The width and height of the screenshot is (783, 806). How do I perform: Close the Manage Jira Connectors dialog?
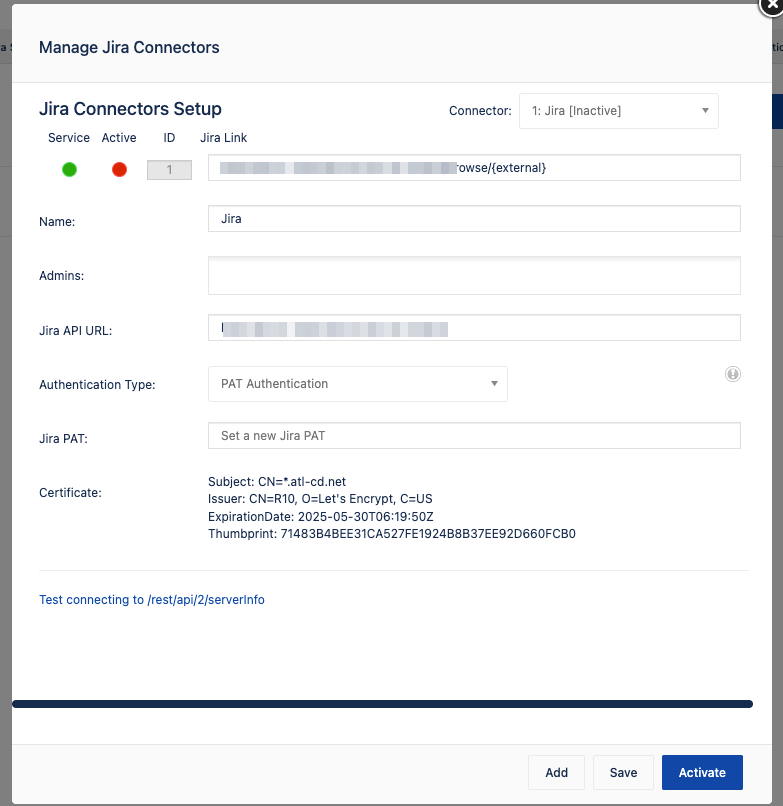(771, 5)
